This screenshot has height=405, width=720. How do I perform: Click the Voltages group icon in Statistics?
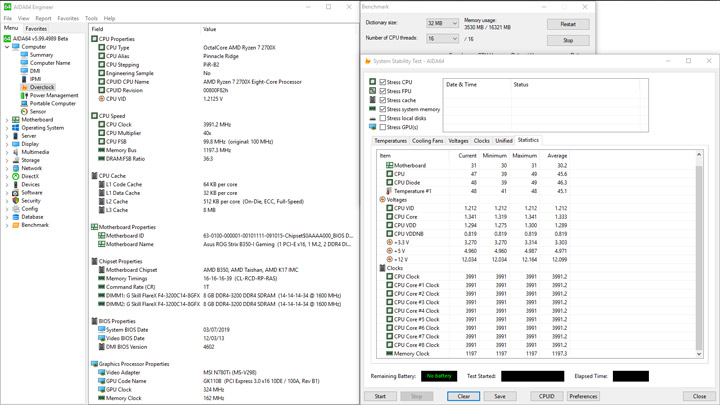(x=382, y=200)
